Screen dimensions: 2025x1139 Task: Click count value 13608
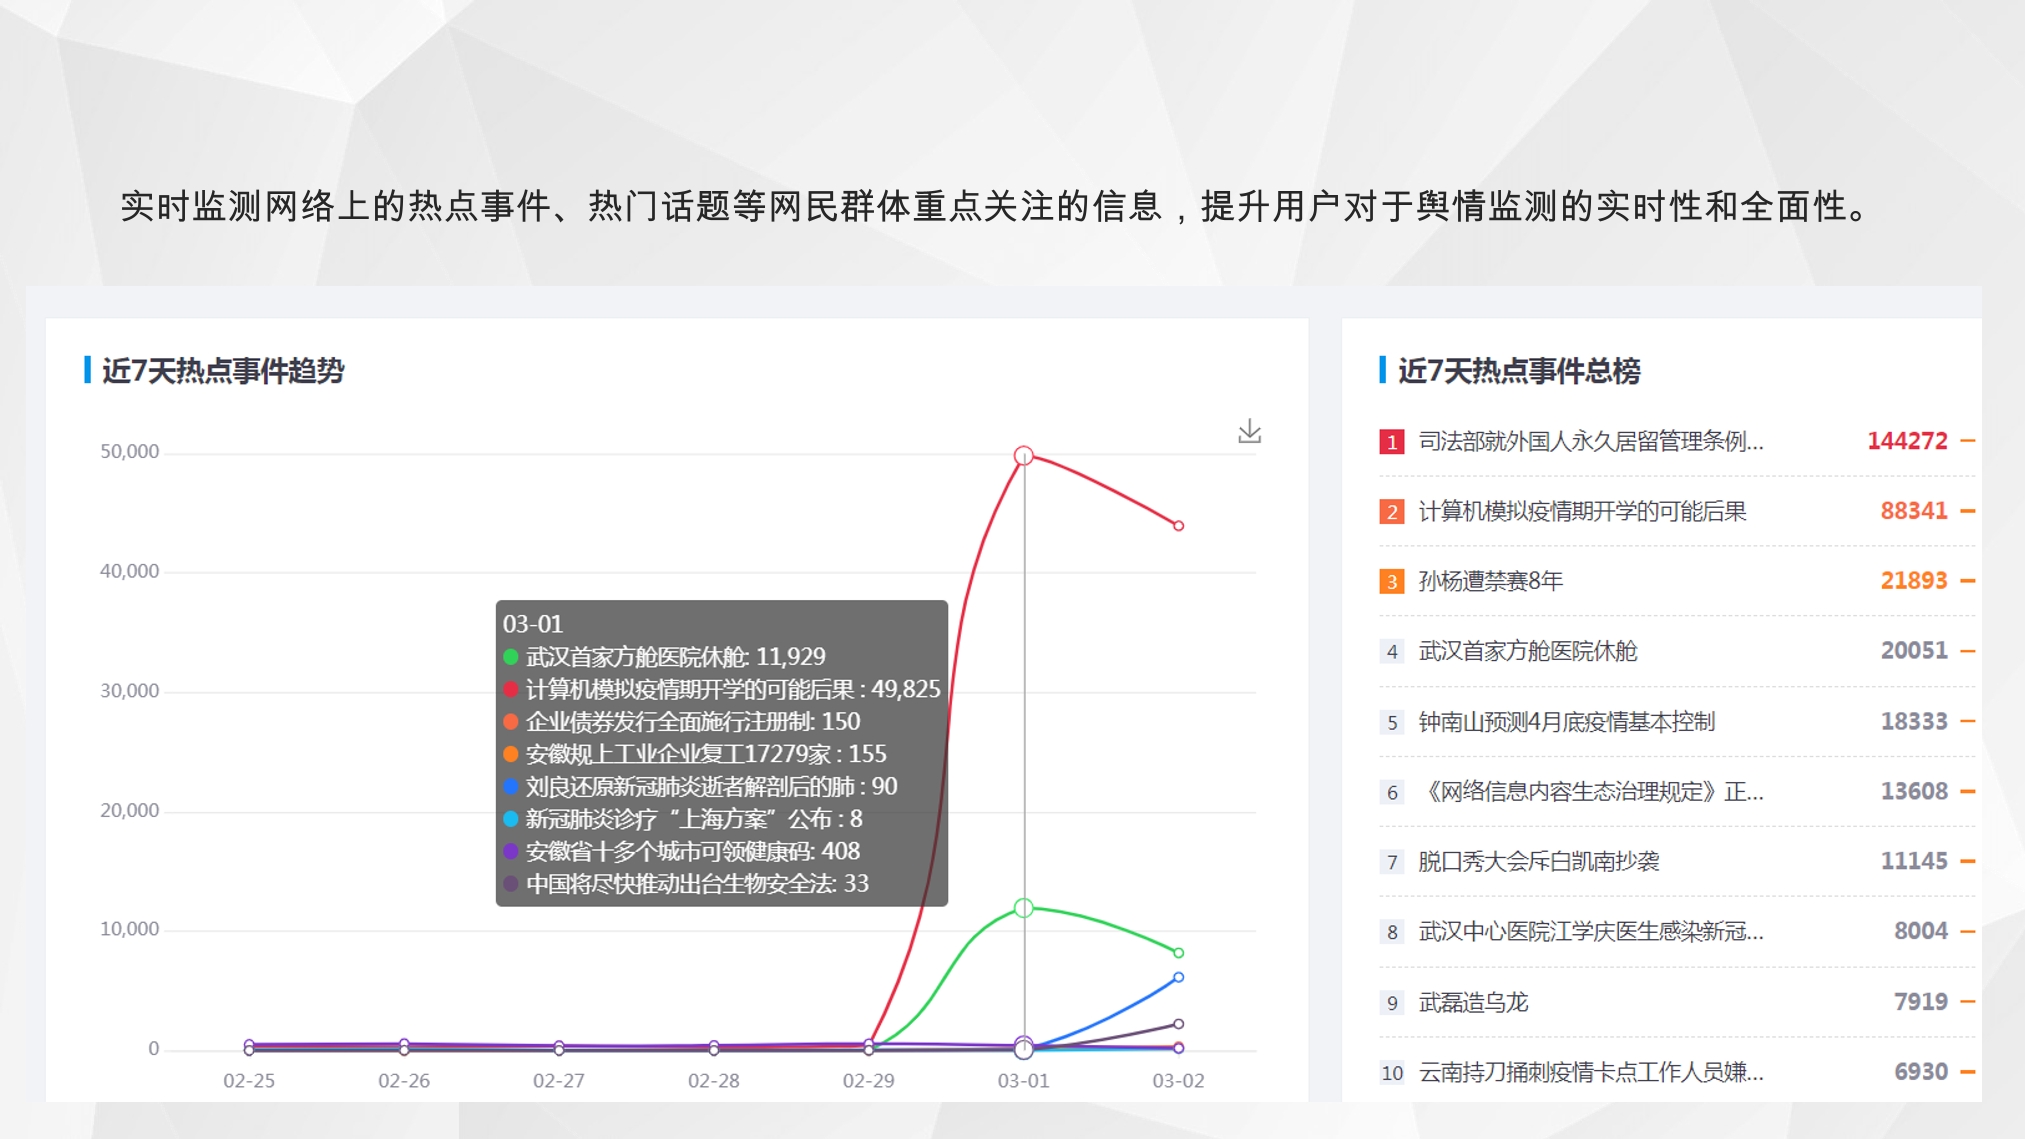pos(1914,791)
